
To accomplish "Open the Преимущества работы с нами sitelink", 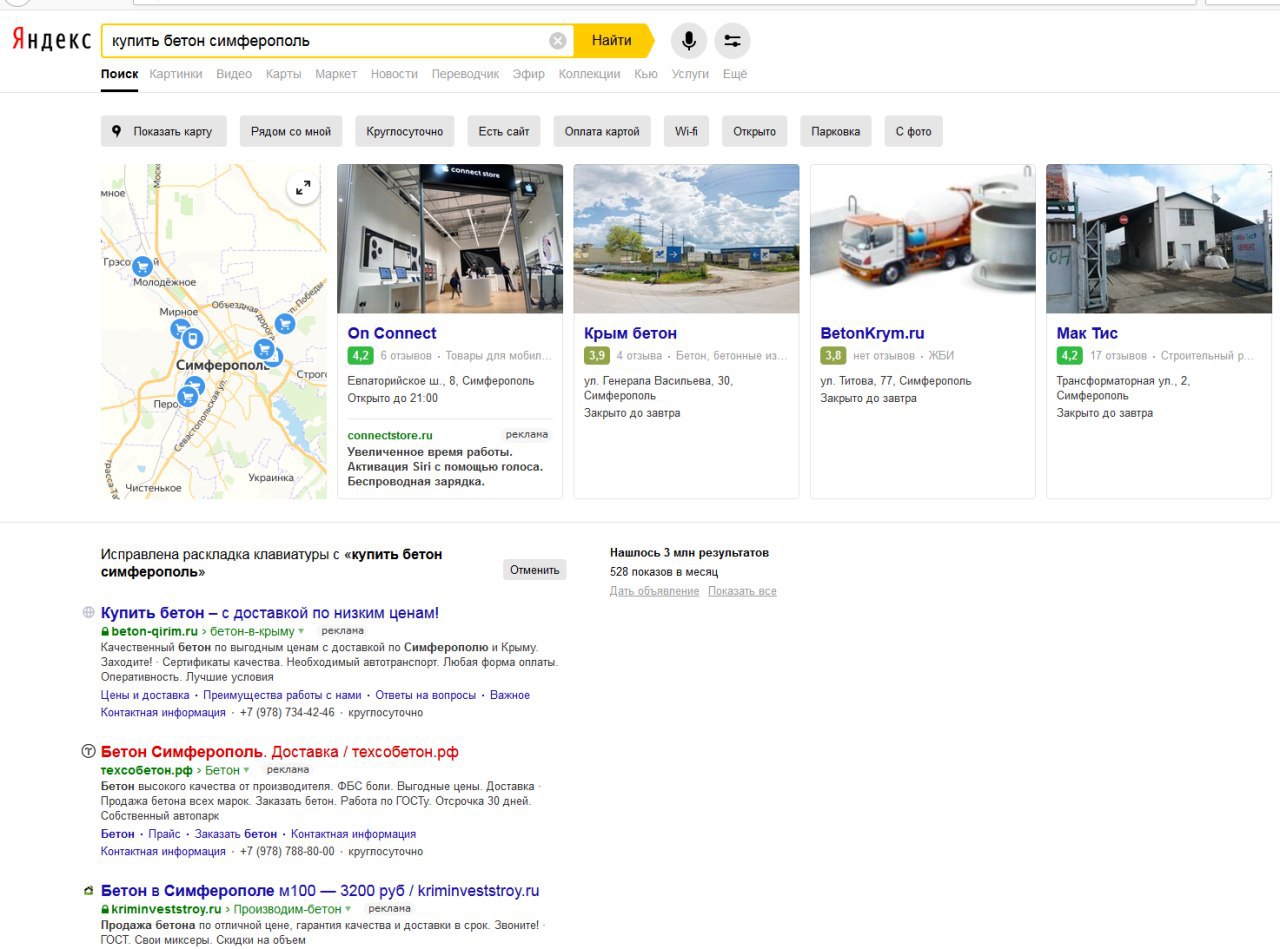I will (282, 695).
